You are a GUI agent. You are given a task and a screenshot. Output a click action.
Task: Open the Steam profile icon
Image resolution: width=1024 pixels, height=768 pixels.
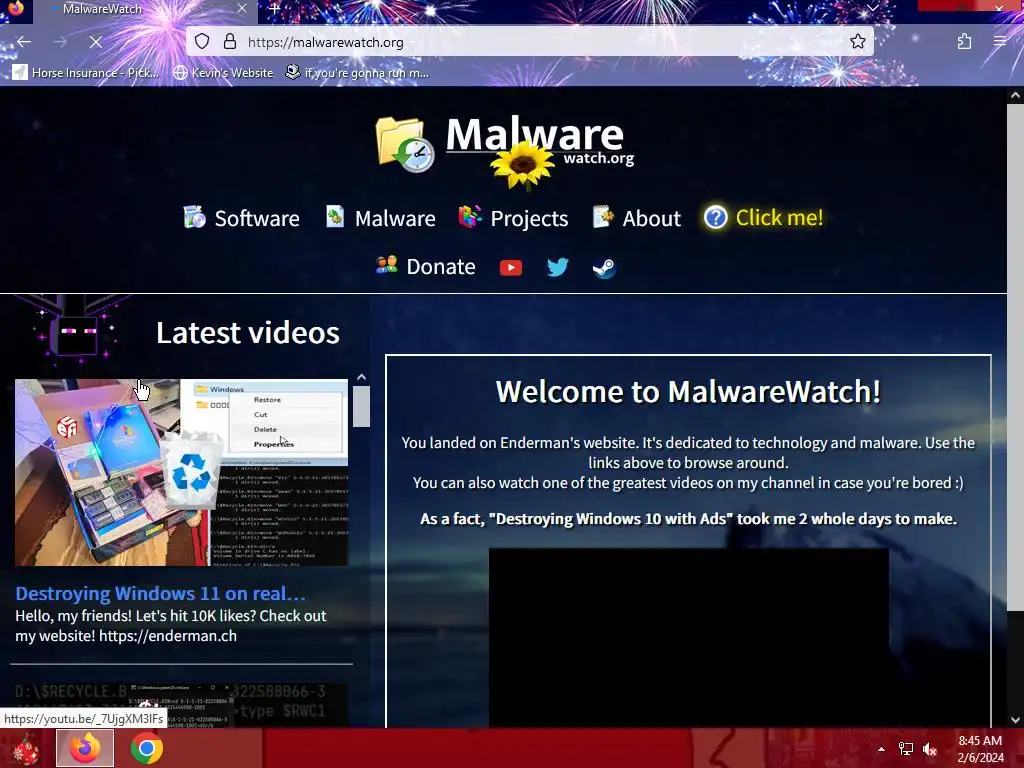point(604,268)
